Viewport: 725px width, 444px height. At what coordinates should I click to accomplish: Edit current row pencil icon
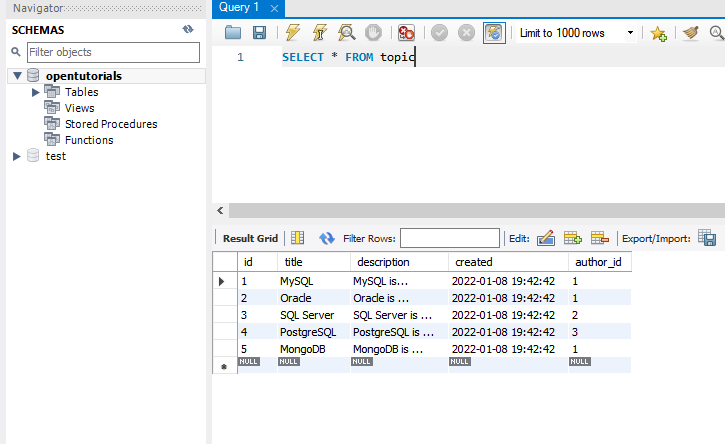(x=546, y=238)
